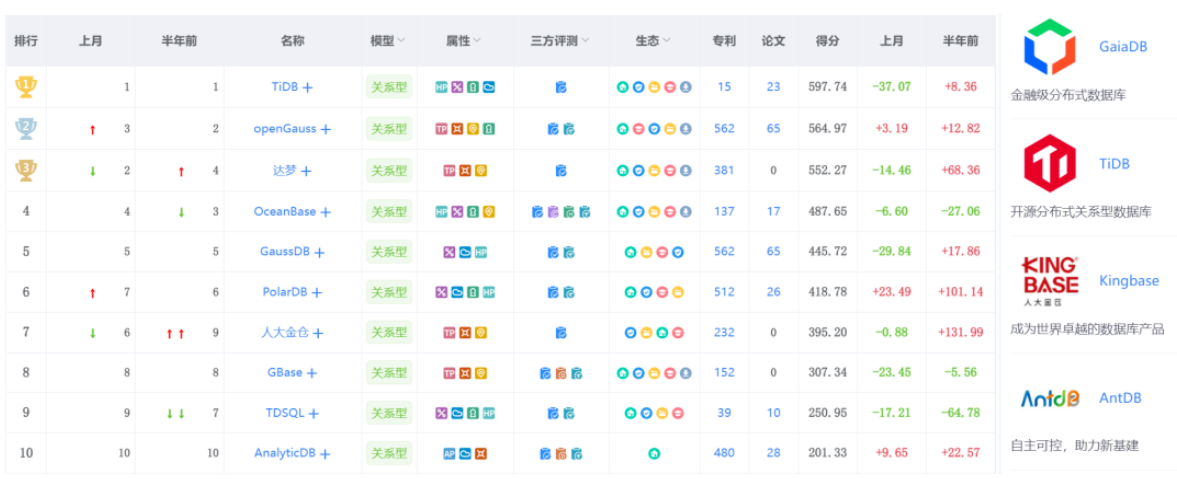Open the 生态 column filter dropdown

pyautogui.click(x=667, y=41)
